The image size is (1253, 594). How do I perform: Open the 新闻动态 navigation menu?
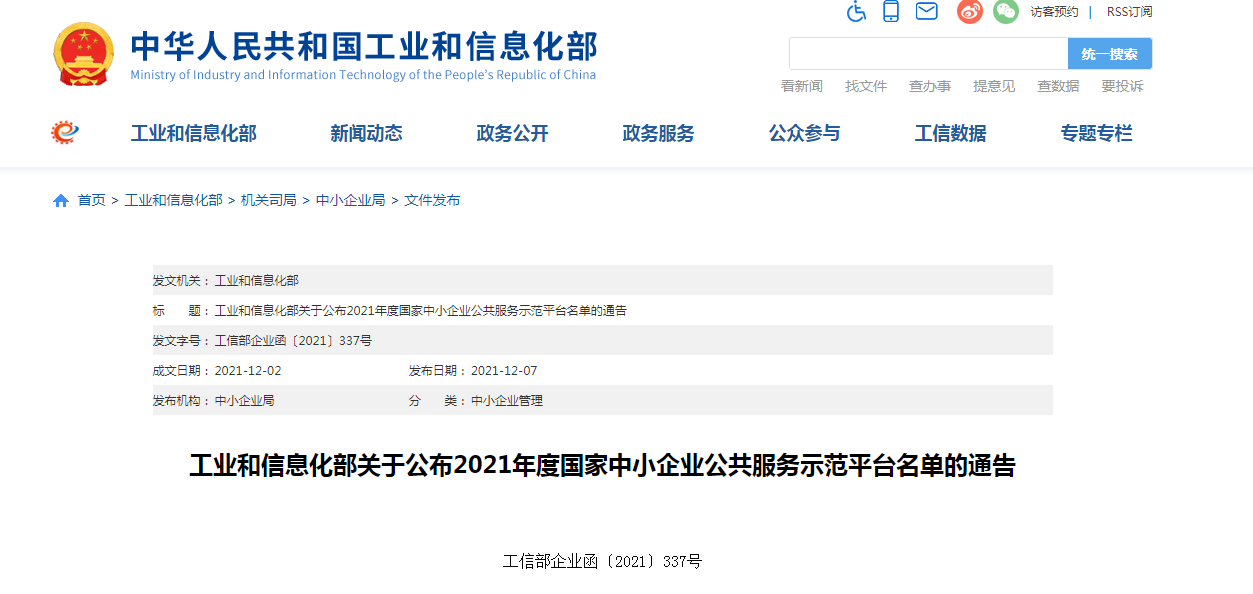[x=366, y=134]
